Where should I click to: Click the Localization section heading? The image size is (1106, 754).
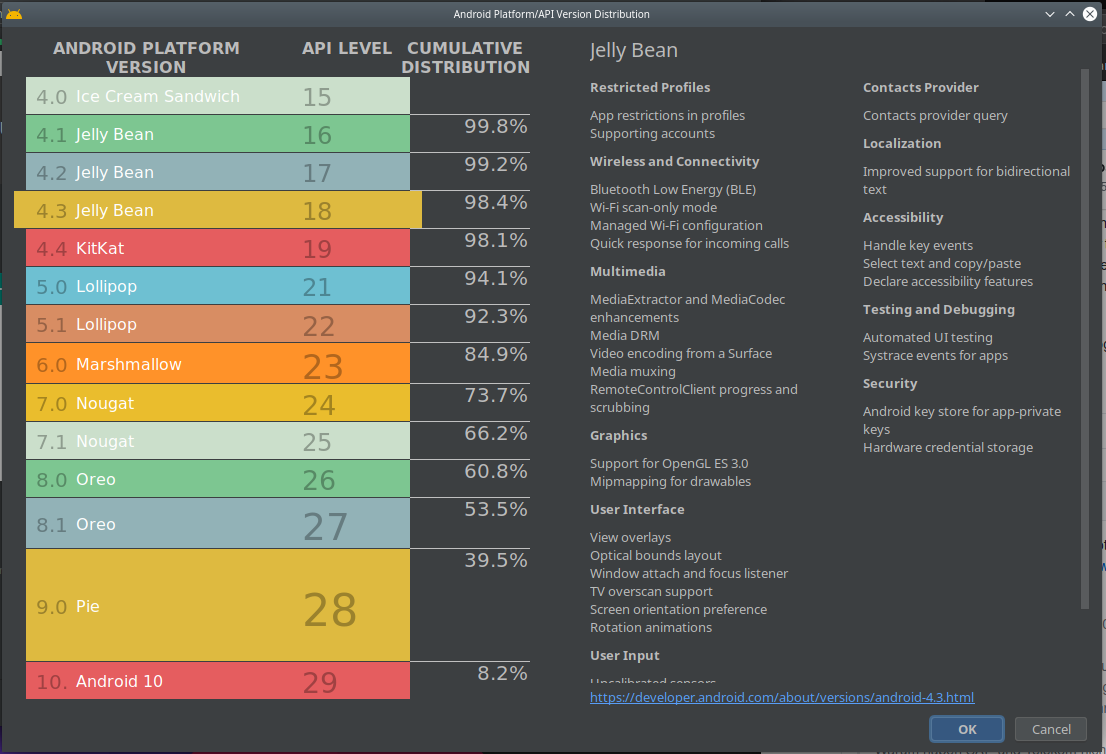(x=902, y=143)
